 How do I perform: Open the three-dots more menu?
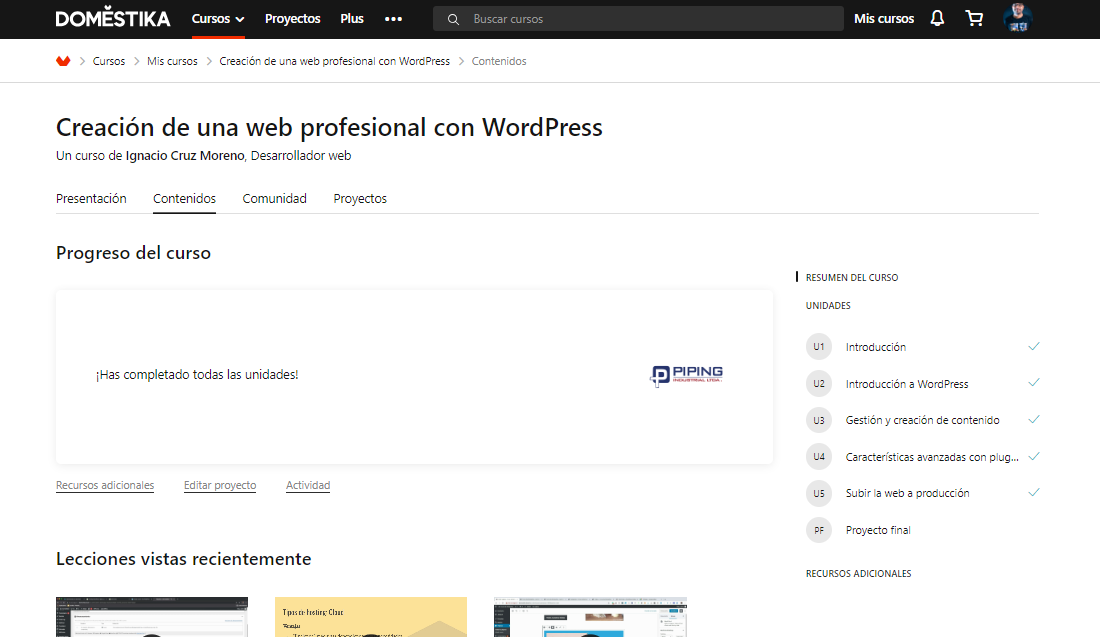[x=394, y=19]
